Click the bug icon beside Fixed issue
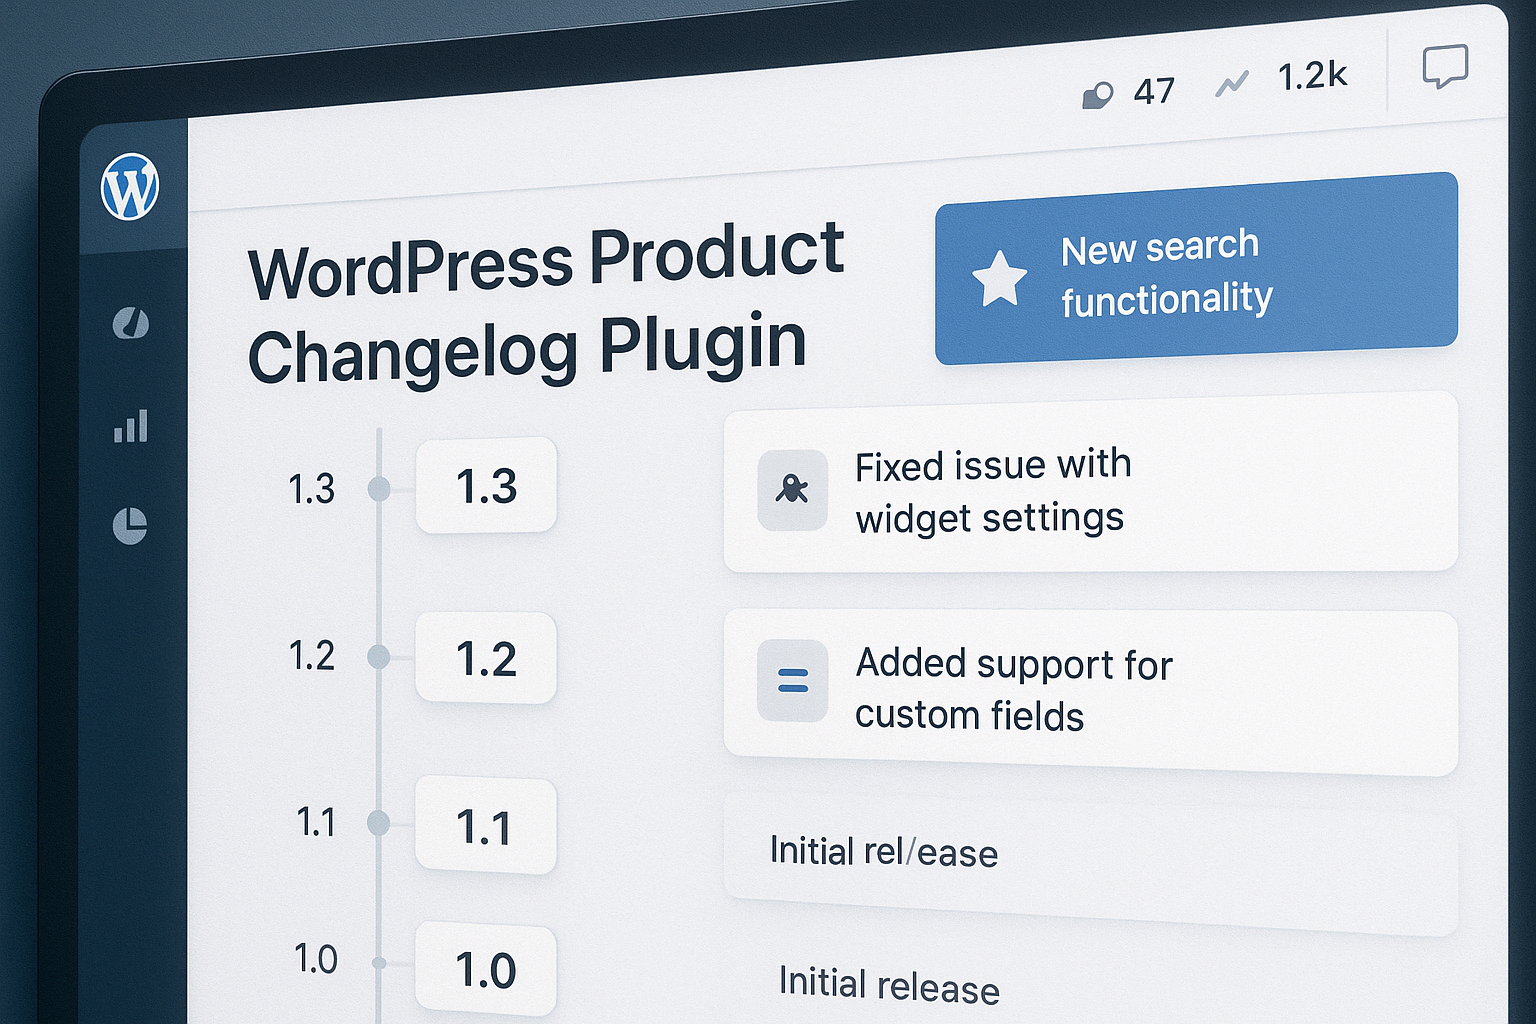Image resolution: width=1536 pixels, height=1024 pixels. point(792,490)
